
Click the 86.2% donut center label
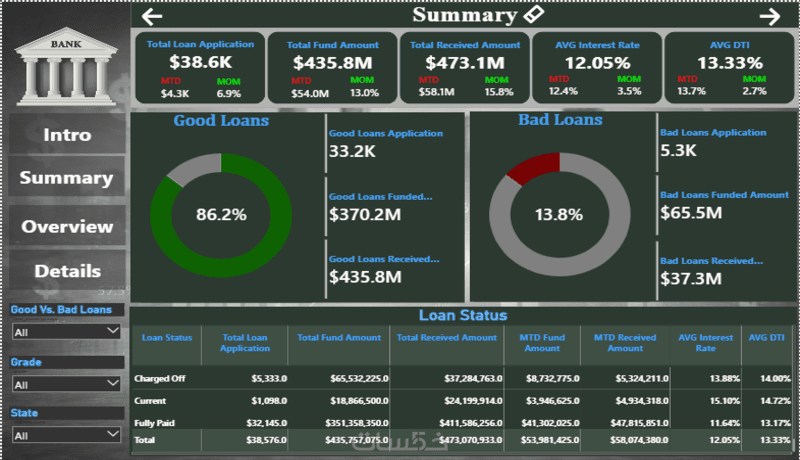click(x=221, y=214)
